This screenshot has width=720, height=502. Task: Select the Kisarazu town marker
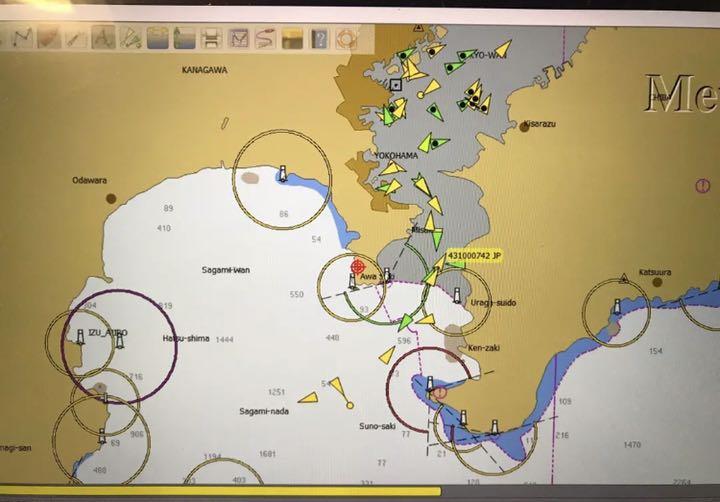(x=526, y=125)
